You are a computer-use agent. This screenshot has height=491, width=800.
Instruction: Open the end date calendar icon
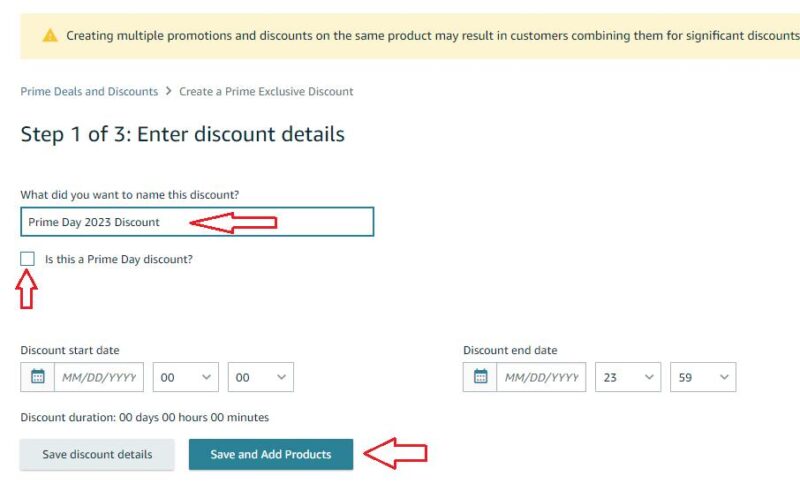(480, 377)
